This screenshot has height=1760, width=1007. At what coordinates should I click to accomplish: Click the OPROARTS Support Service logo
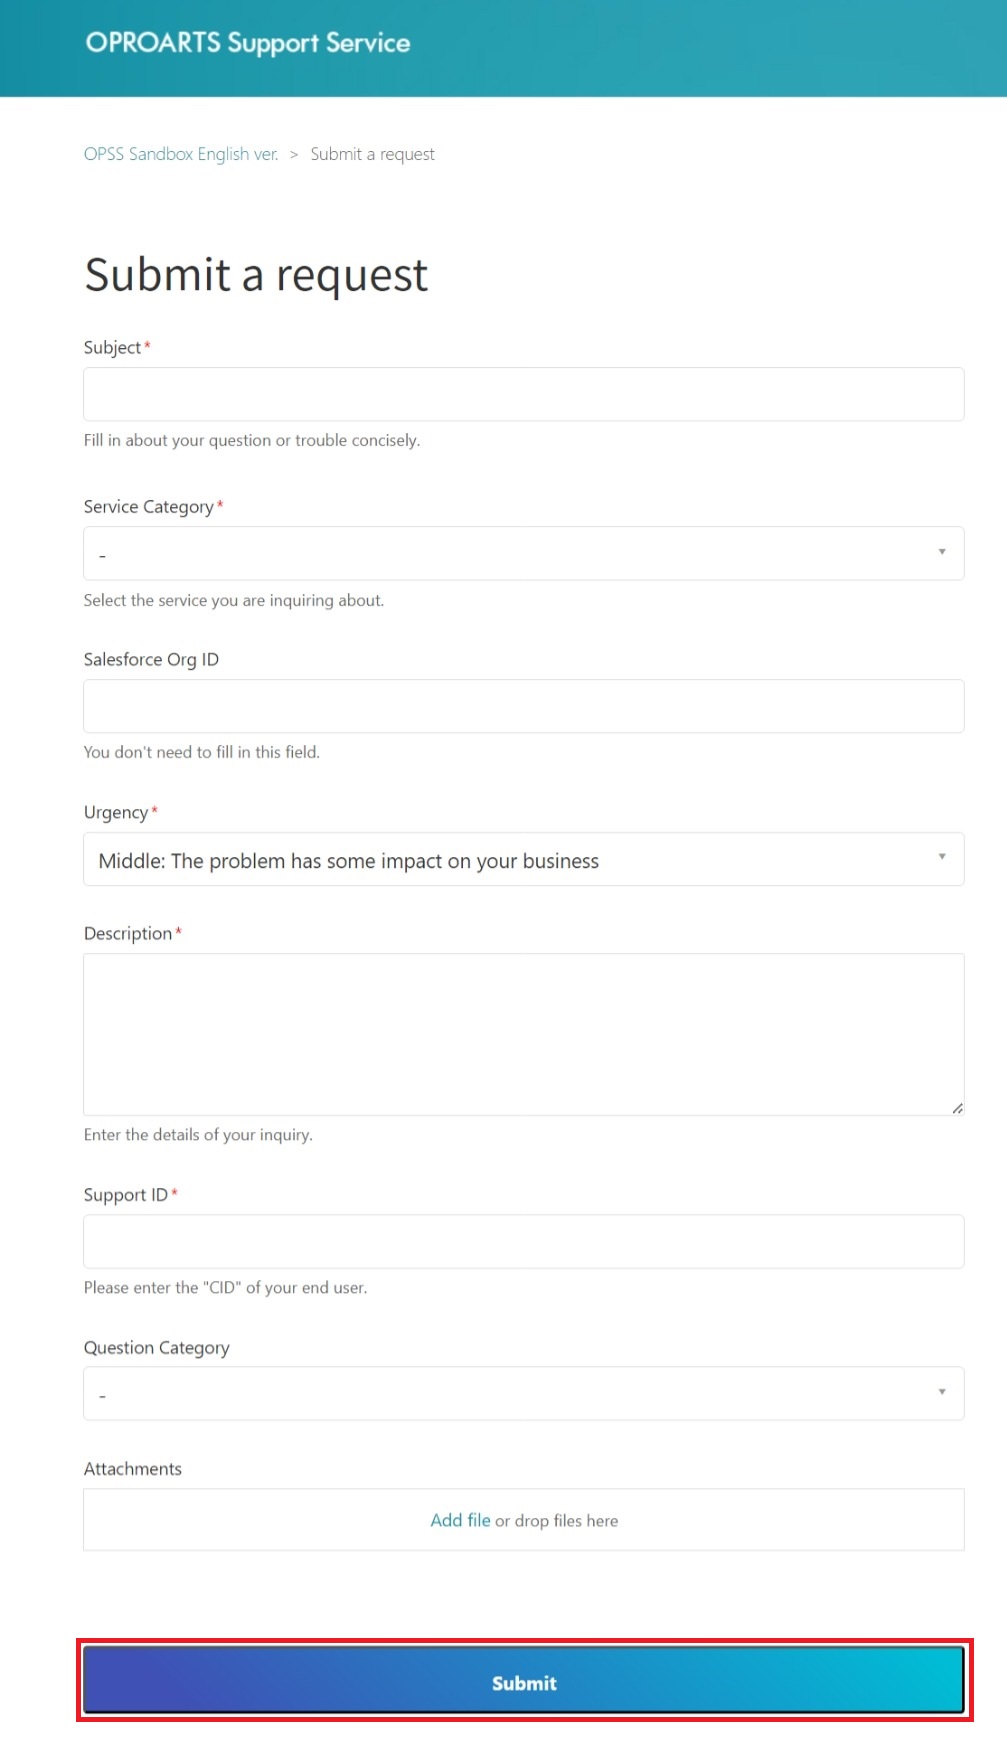[247, 43]
